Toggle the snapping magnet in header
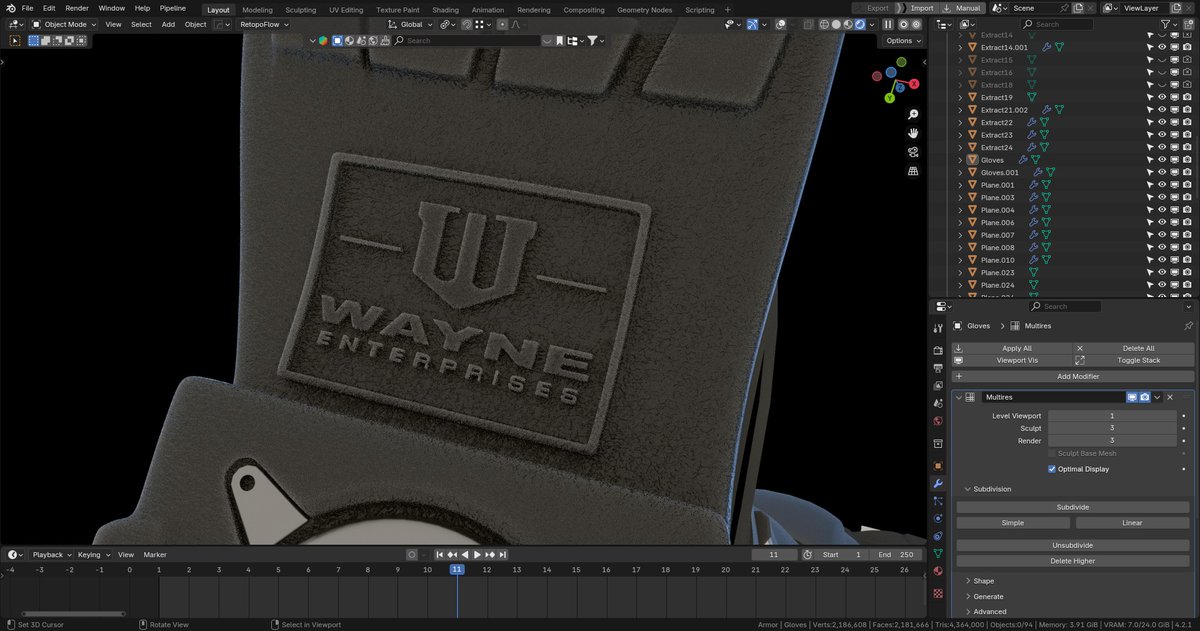 click(x=467, y=24)
